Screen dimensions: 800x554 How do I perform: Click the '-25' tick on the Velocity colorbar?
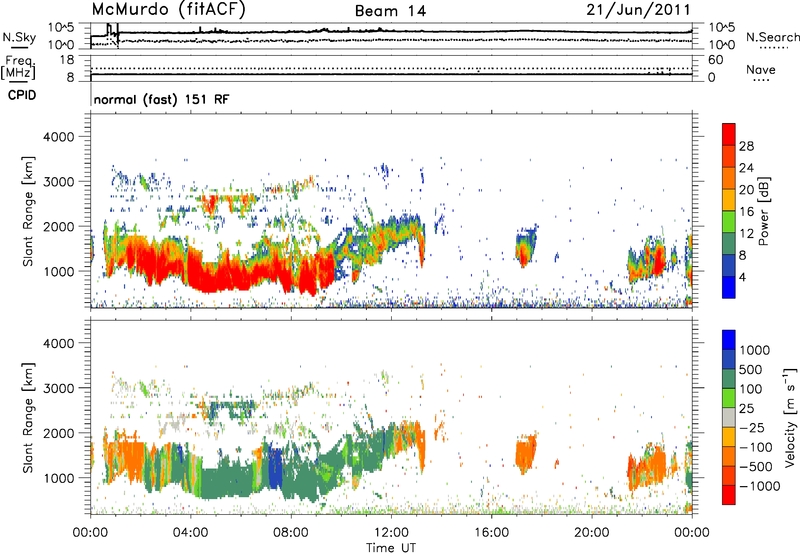(752, 428)
